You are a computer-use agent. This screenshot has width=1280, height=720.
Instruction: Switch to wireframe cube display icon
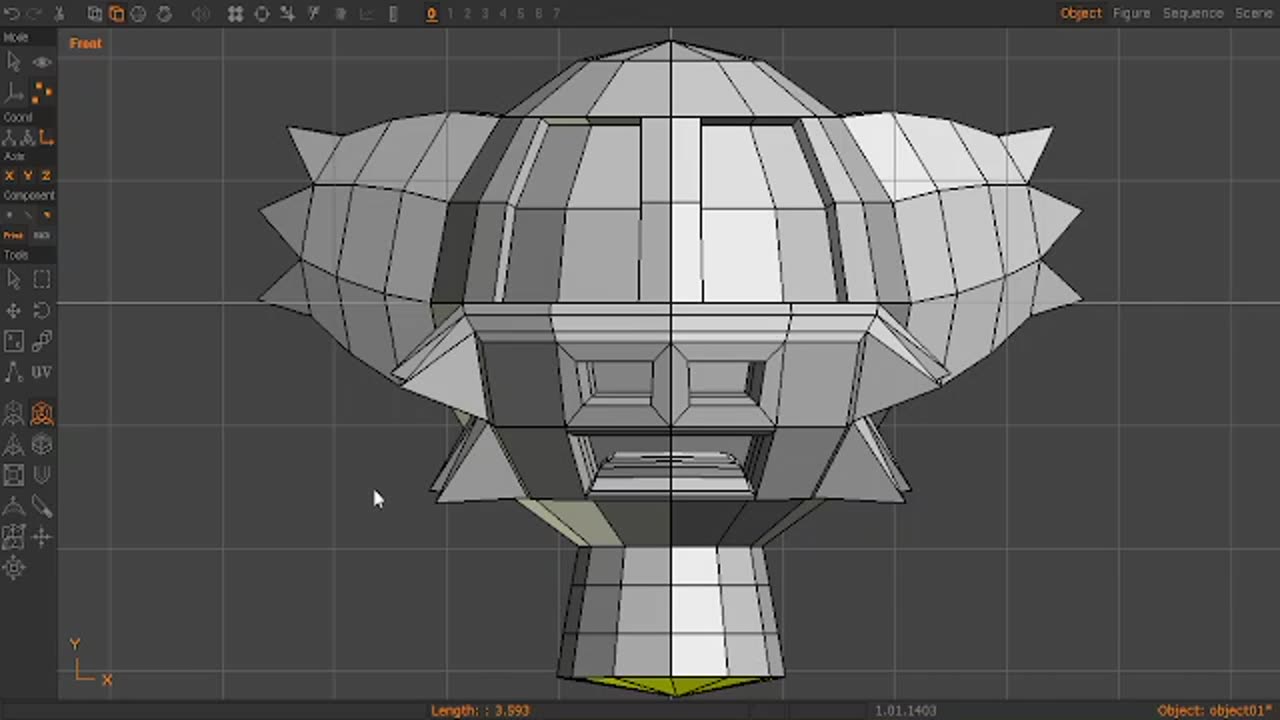[95, 14]
